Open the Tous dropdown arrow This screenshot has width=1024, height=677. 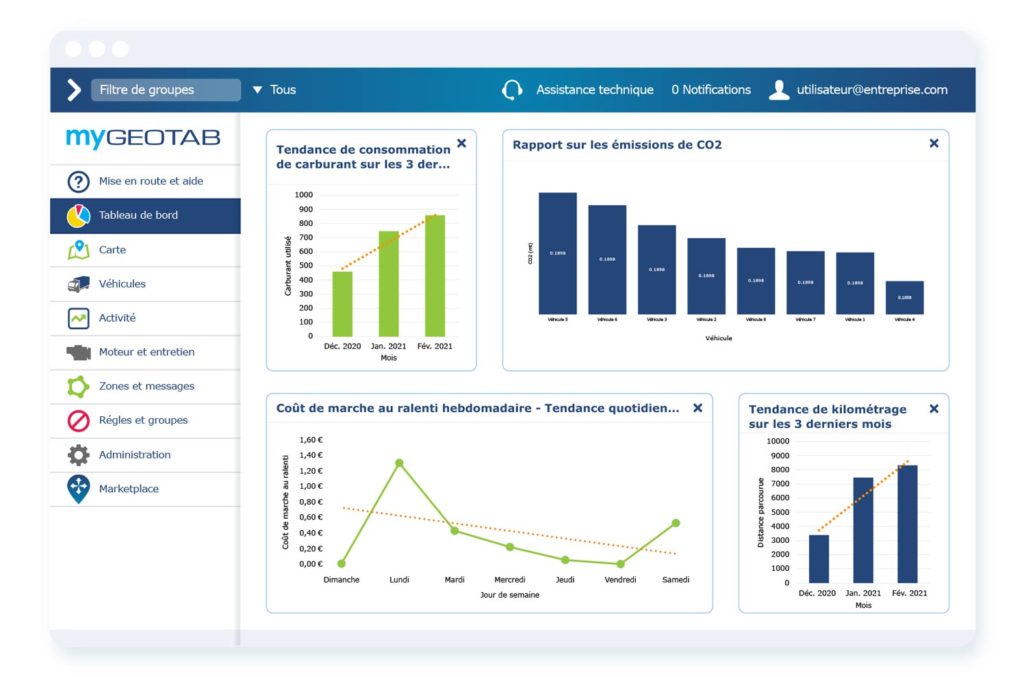tap(258, 90)
